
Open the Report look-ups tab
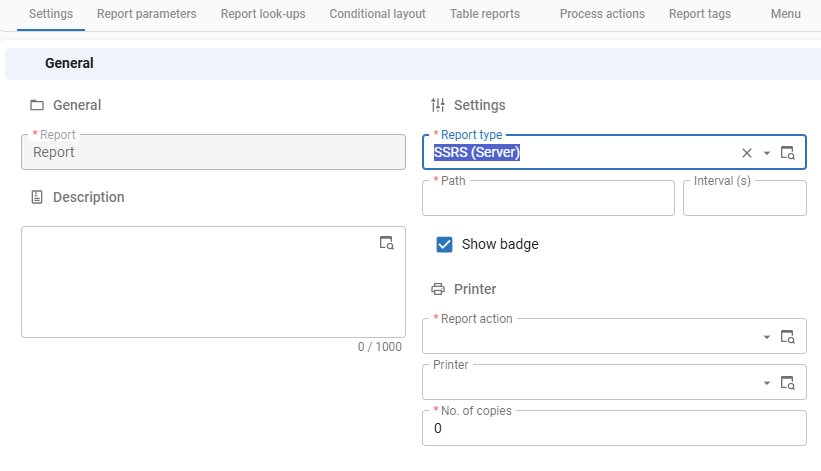point(263,14)
